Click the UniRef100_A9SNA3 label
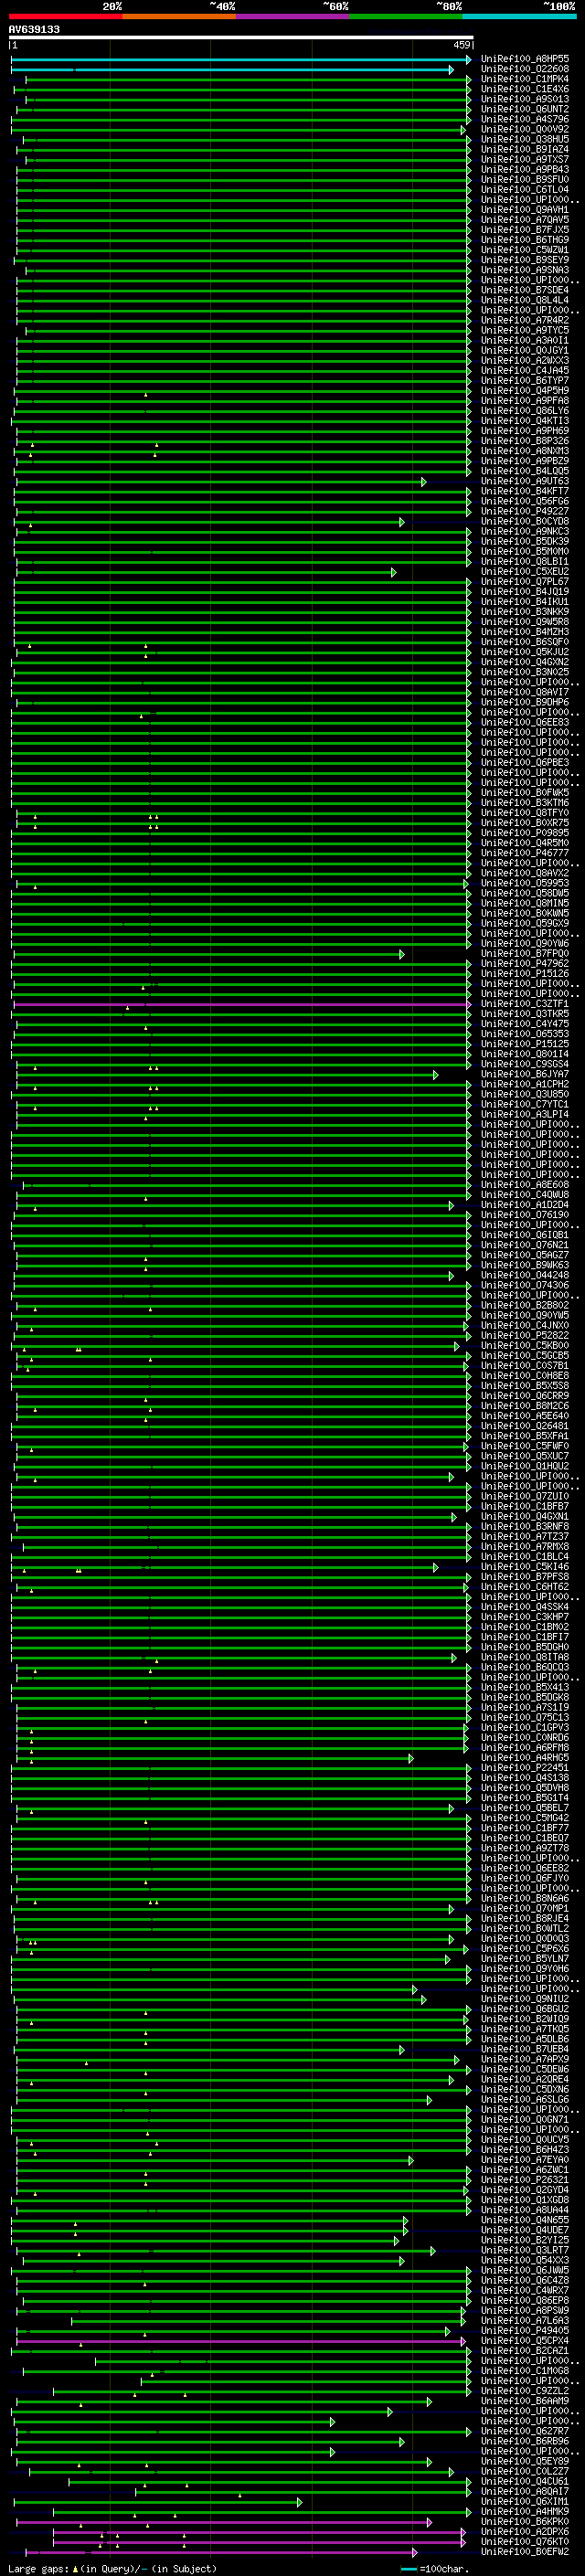The image size is (585, 2576). click(524, 270)
